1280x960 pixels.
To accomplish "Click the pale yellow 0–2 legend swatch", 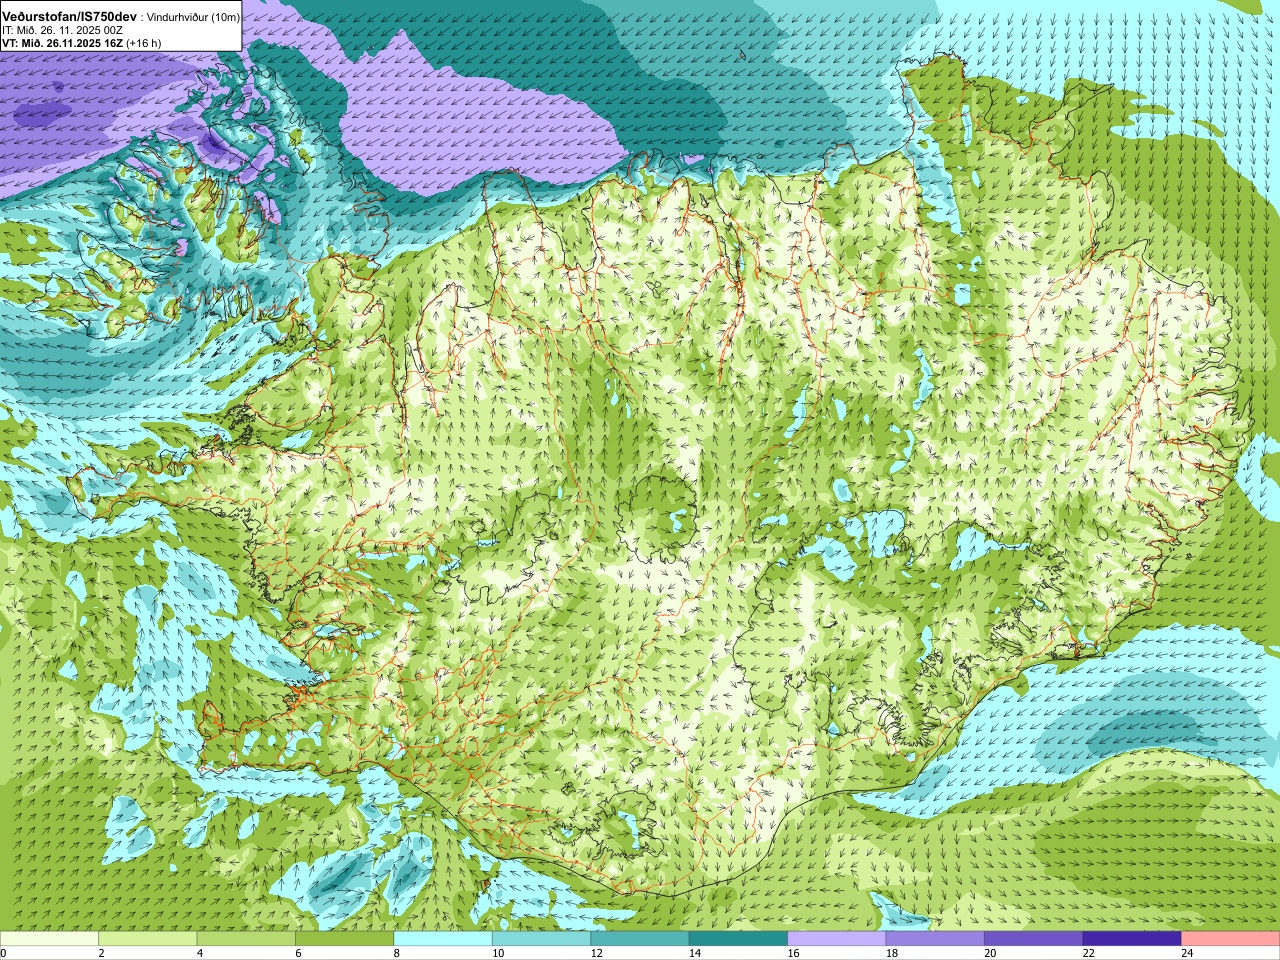I will point(49,939).
